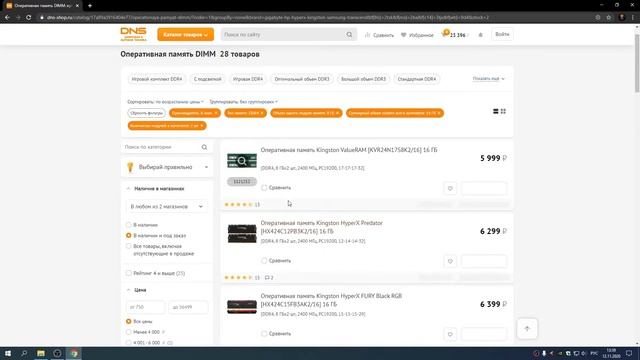Select the Оптимальный объем DDR3 tag

(x=302, y=79)
